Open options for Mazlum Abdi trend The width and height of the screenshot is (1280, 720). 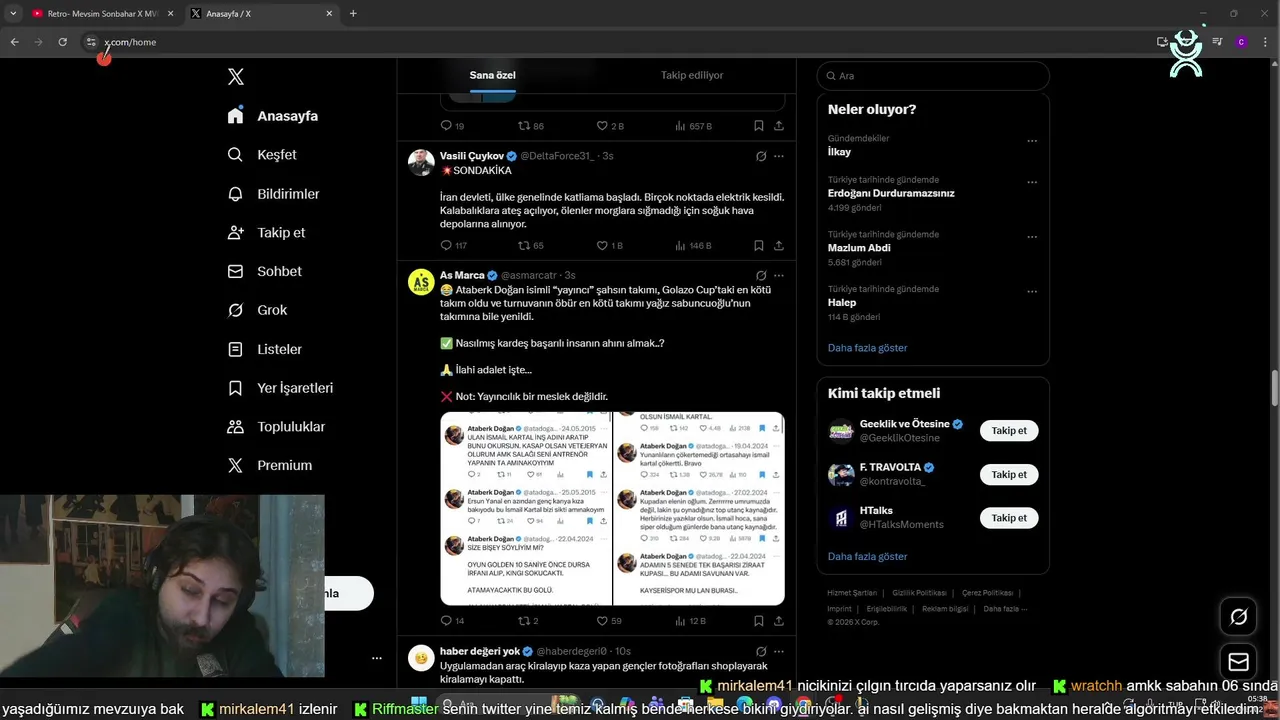[x=1032, y=237]
